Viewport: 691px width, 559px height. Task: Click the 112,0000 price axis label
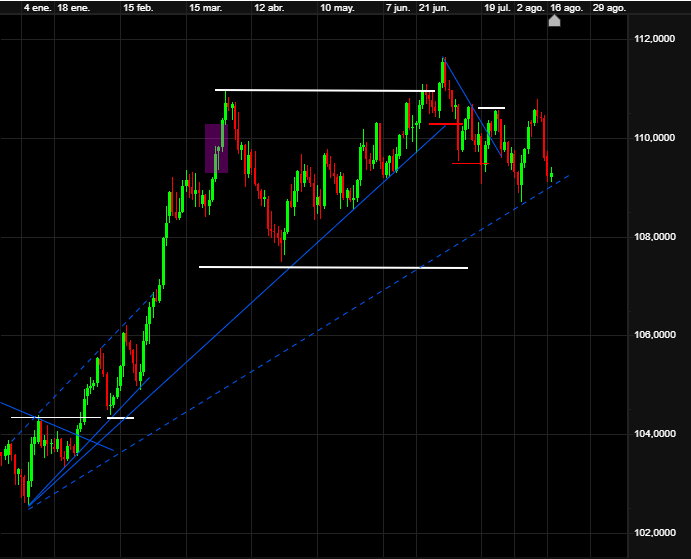(654, 39)
